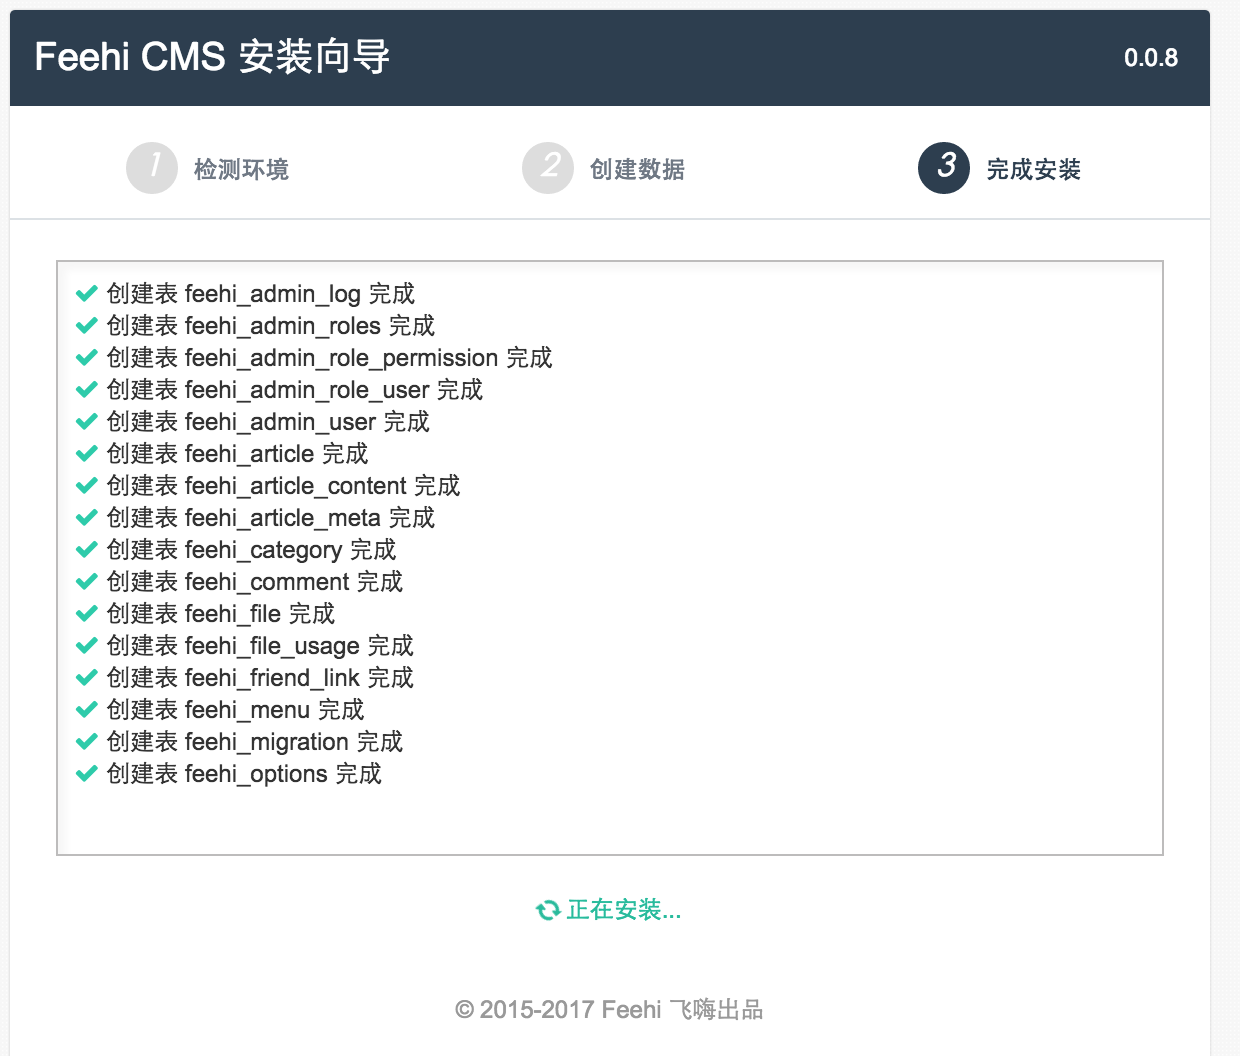Click the feehi_file_usage 完成 log line
This screenshot has height=1056, width=1240.
point(260,646)
